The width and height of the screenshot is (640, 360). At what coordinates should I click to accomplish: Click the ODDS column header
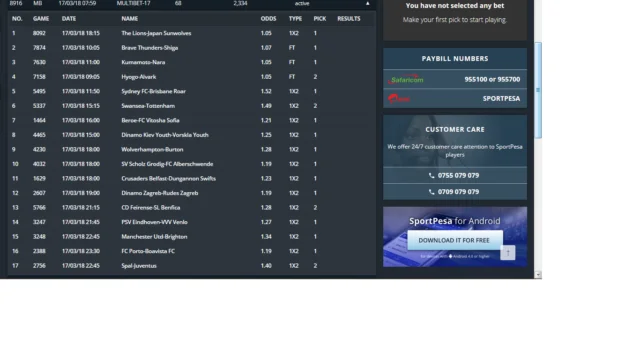268,19
